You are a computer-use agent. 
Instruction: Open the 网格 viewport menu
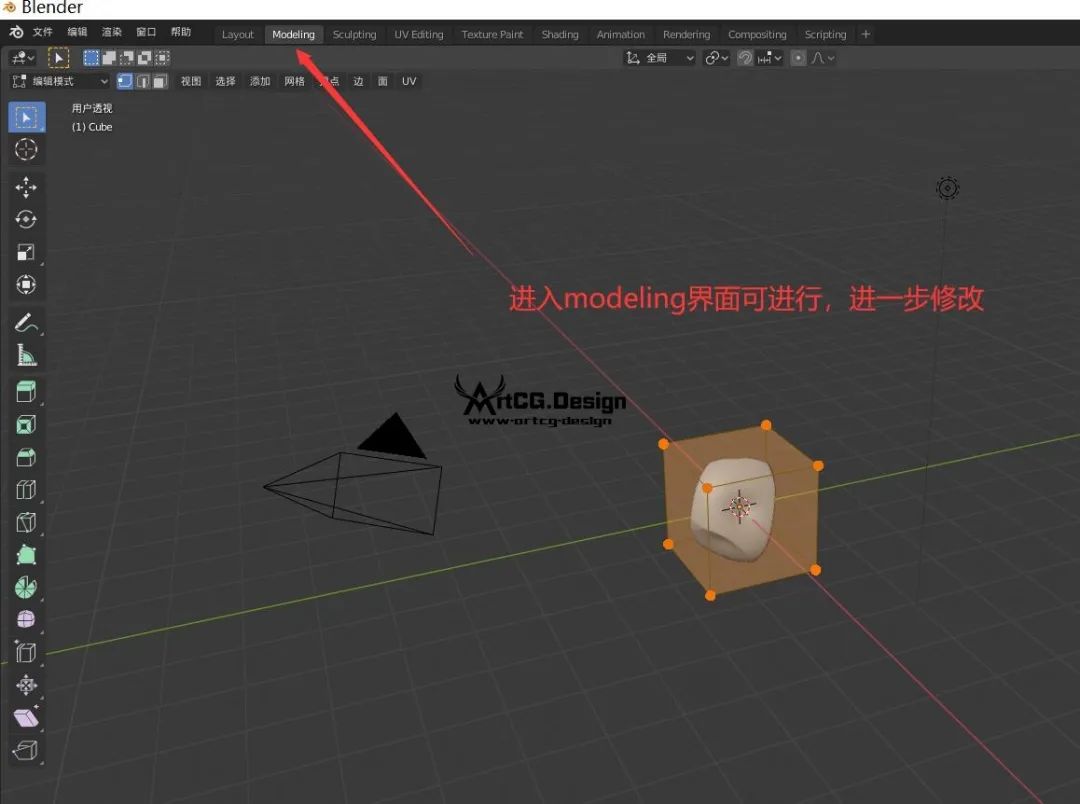click(294, 81)
